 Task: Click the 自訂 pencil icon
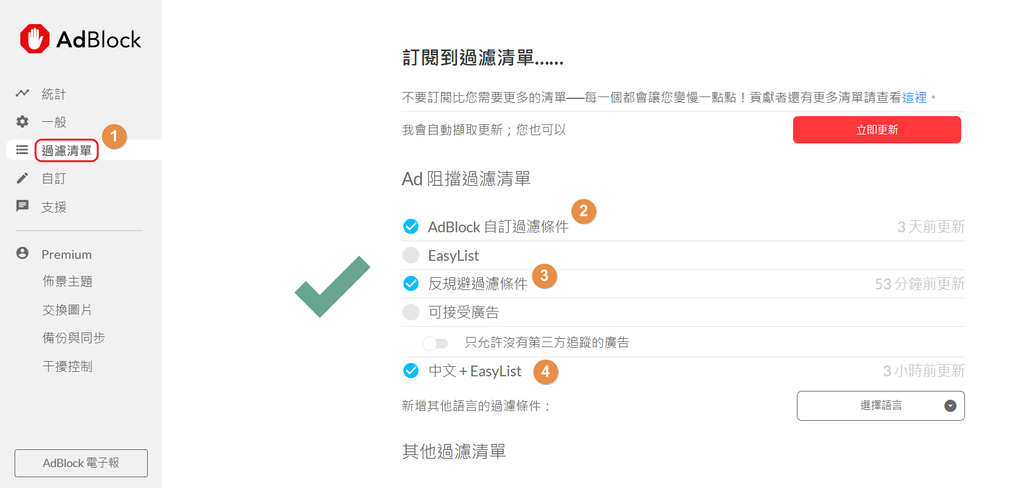click(x=23, y=178)
